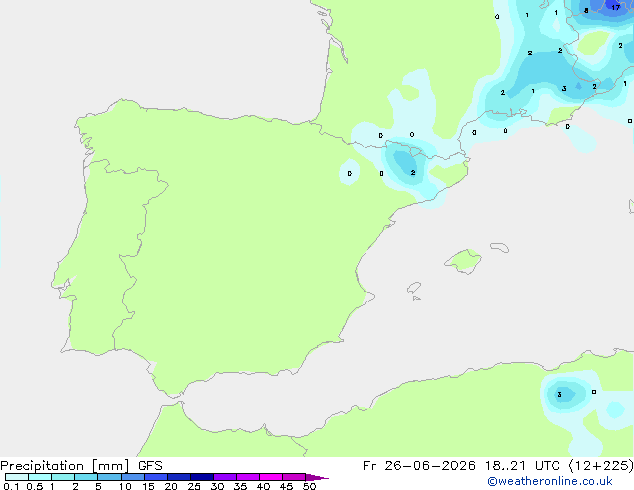Click the weatheronline.co.uk link
634x490 pixels.
point(550,481)
